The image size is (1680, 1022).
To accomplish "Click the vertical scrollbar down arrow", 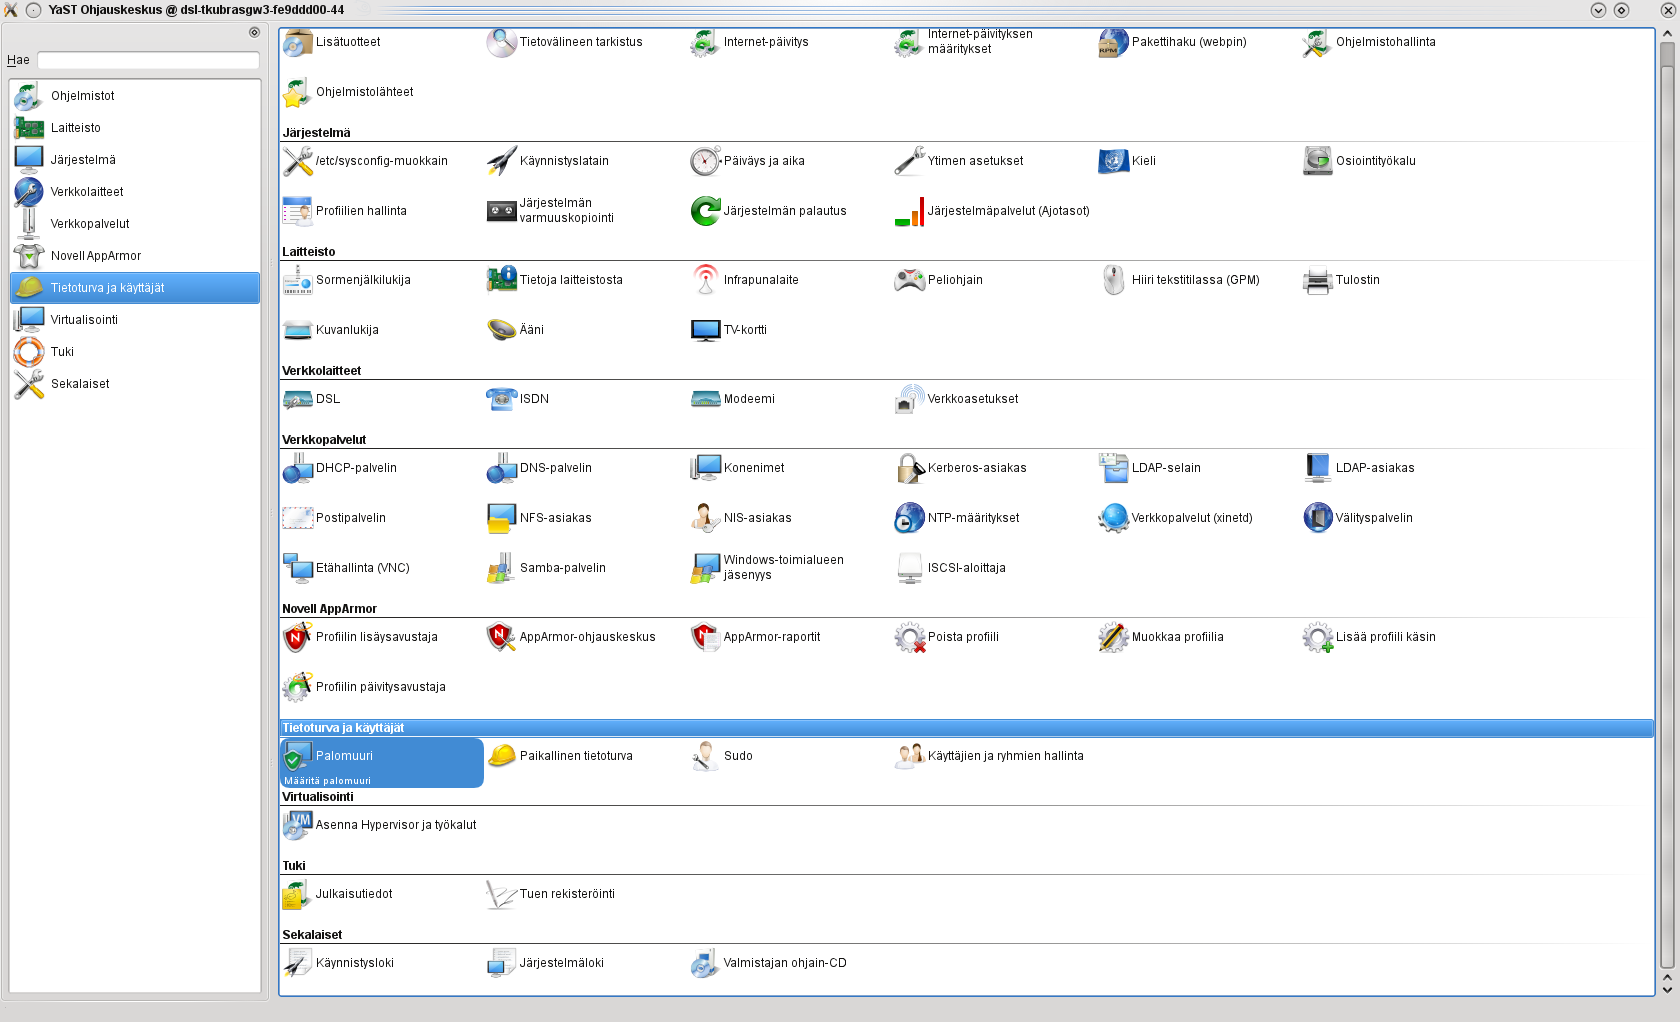I will pos(1667,989).
